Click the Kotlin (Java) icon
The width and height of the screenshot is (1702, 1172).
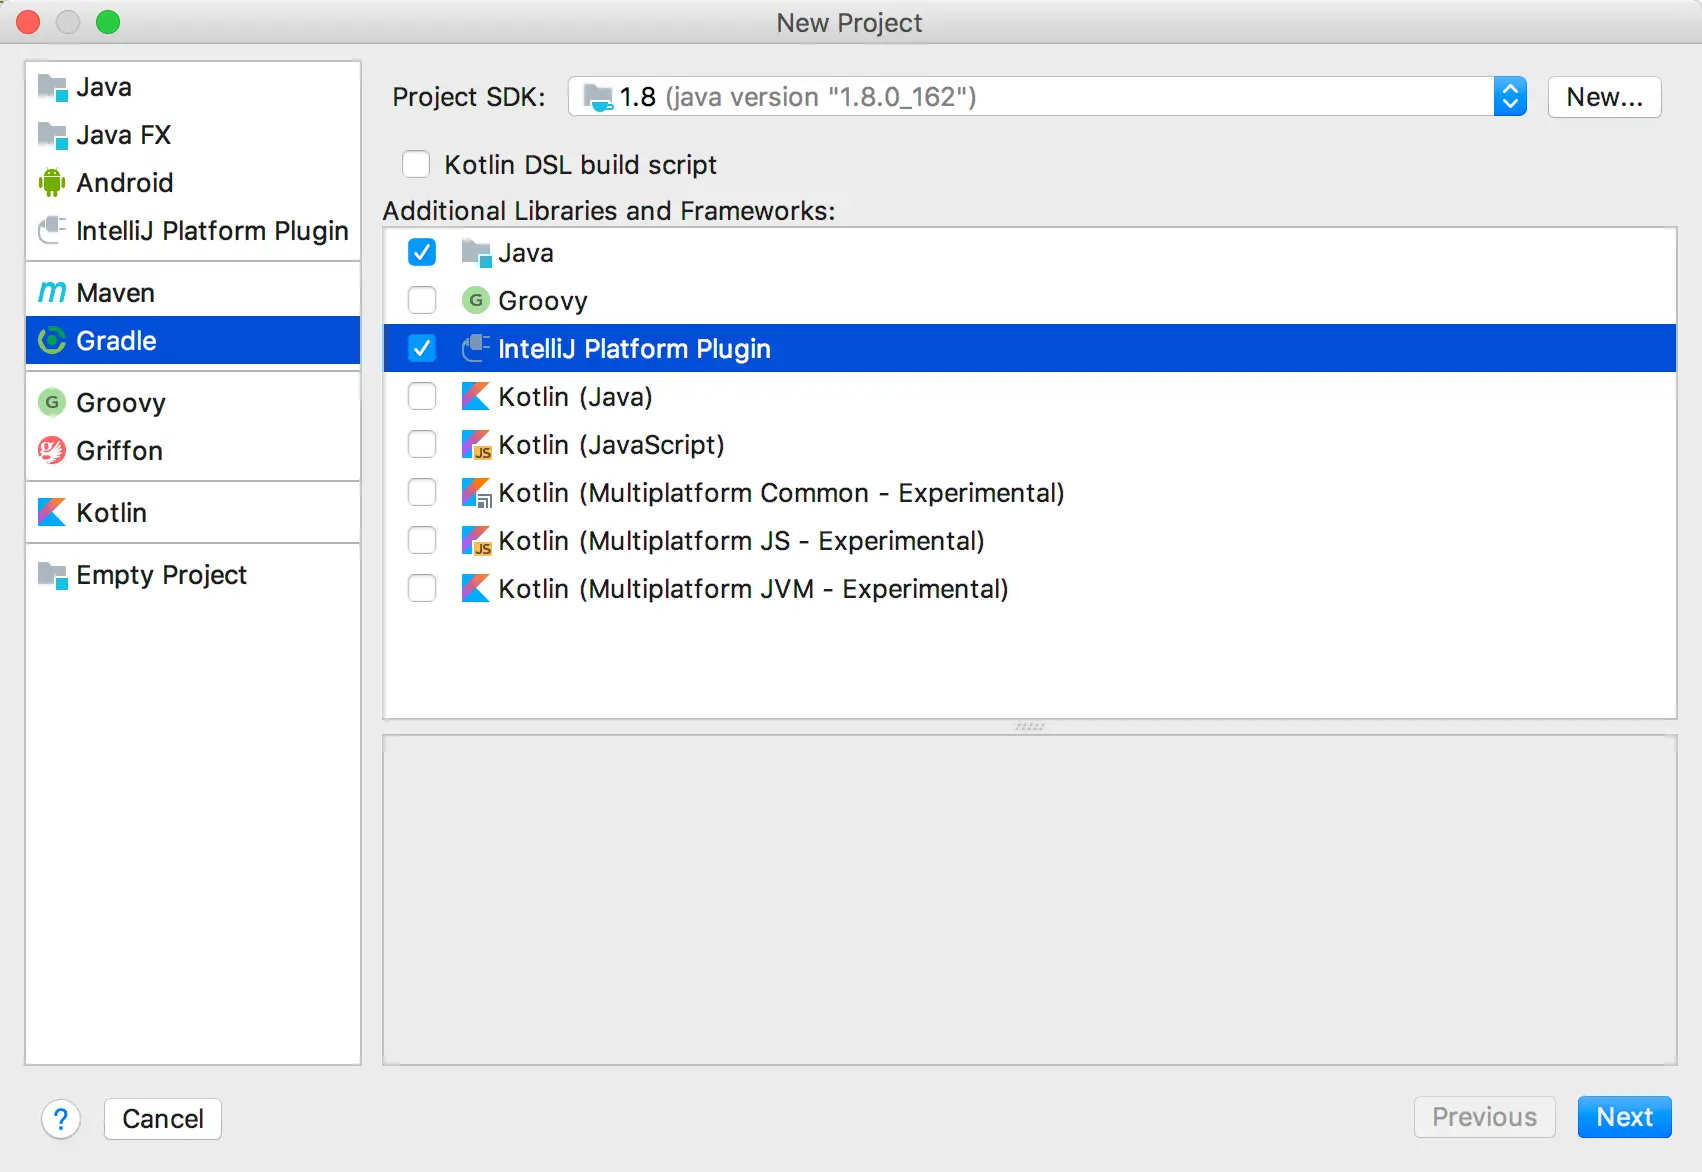click(x=476, y=396)
